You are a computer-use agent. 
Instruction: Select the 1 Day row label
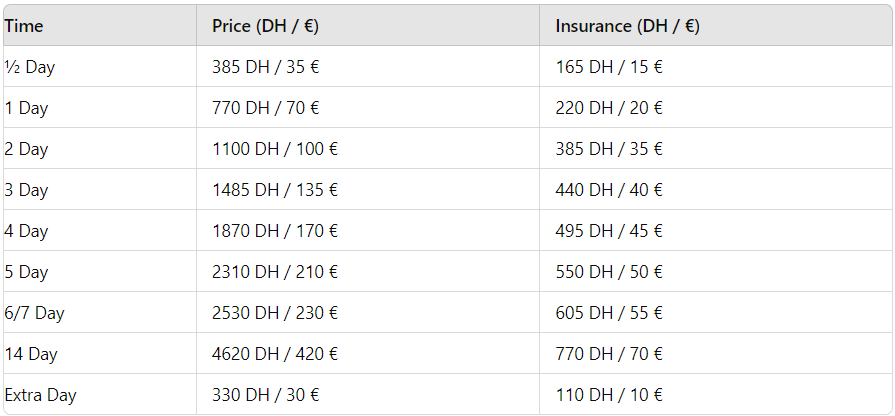[26, 108]
